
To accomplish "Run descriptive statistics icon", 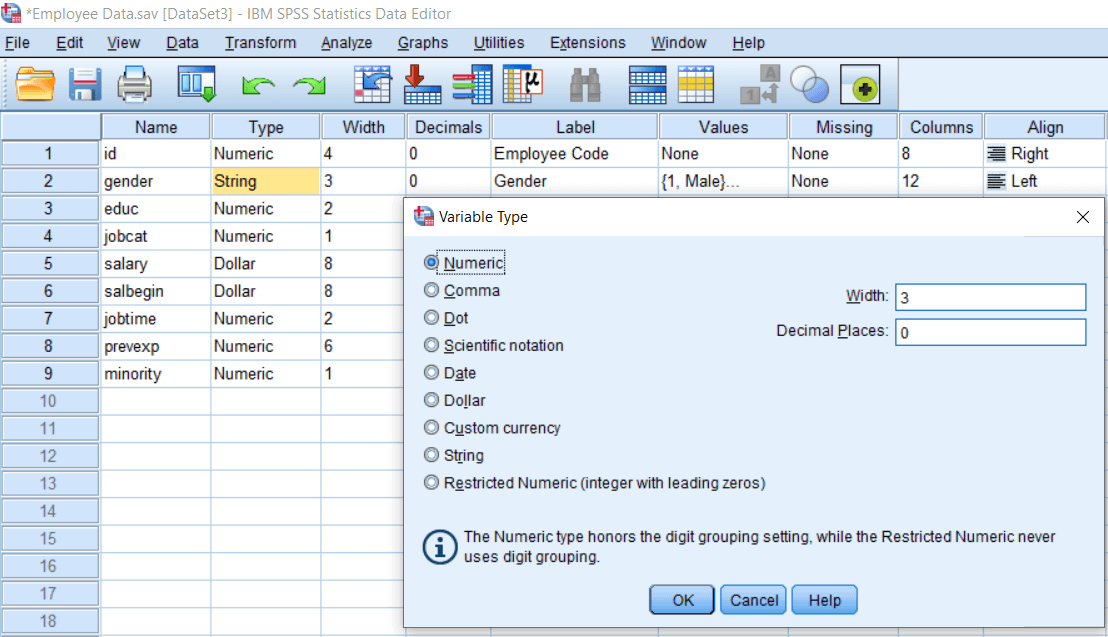I will point(522,84).
